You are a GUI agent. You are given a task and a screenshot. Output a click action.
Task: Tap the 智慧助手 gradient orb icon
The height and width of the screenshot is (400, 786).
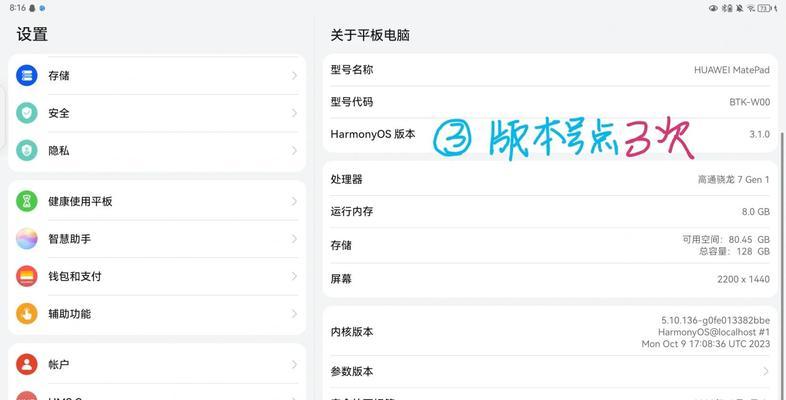pos(27,239)
